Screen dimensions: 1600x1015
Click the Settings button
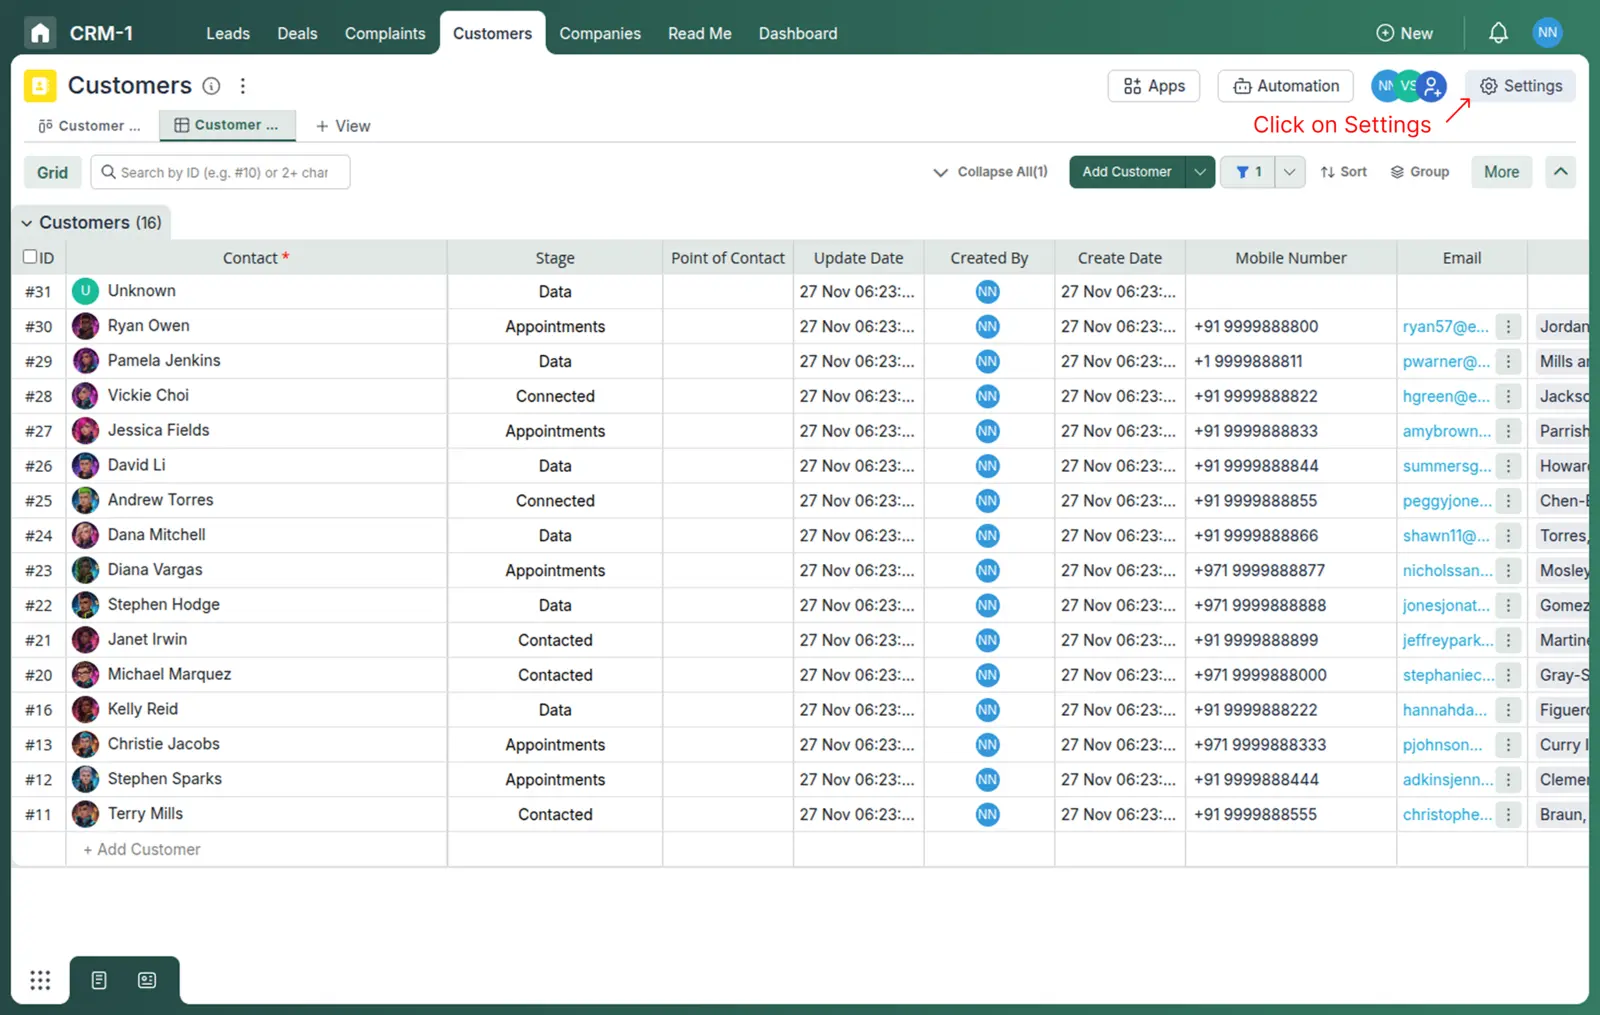coord(1520,86)
